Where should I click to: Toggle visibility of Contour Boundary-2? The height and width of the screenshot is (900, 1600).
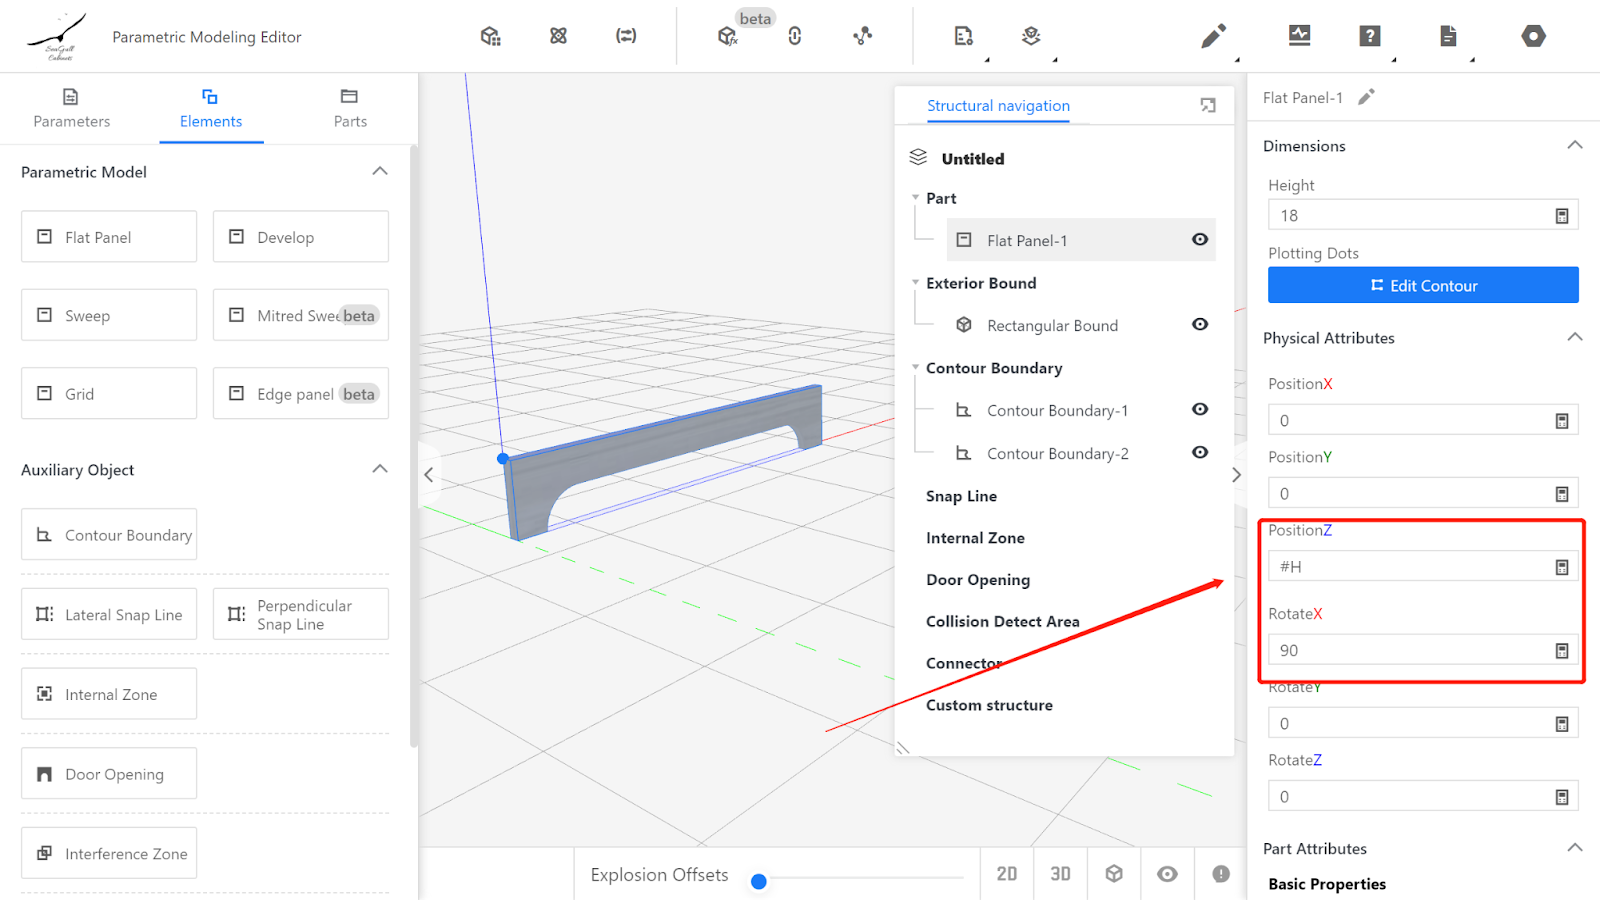[x=1200, y=453]
